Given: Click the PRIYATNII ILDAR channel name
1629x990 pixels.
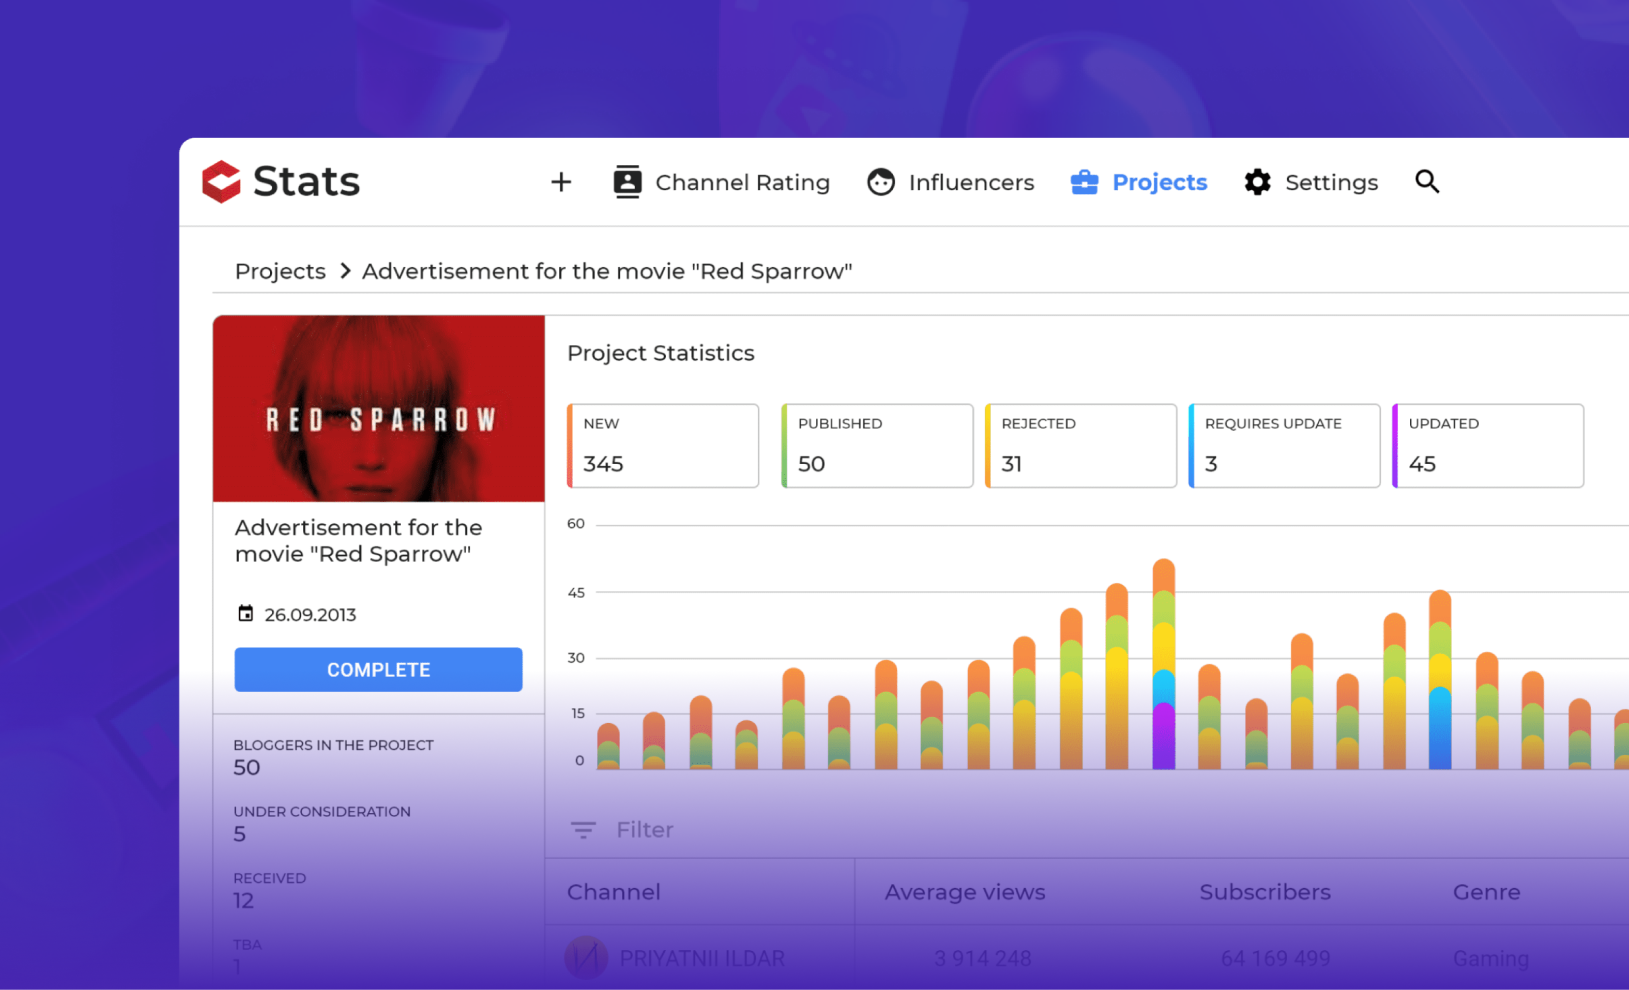Looking at the screenshot, I should click(702, 958).
